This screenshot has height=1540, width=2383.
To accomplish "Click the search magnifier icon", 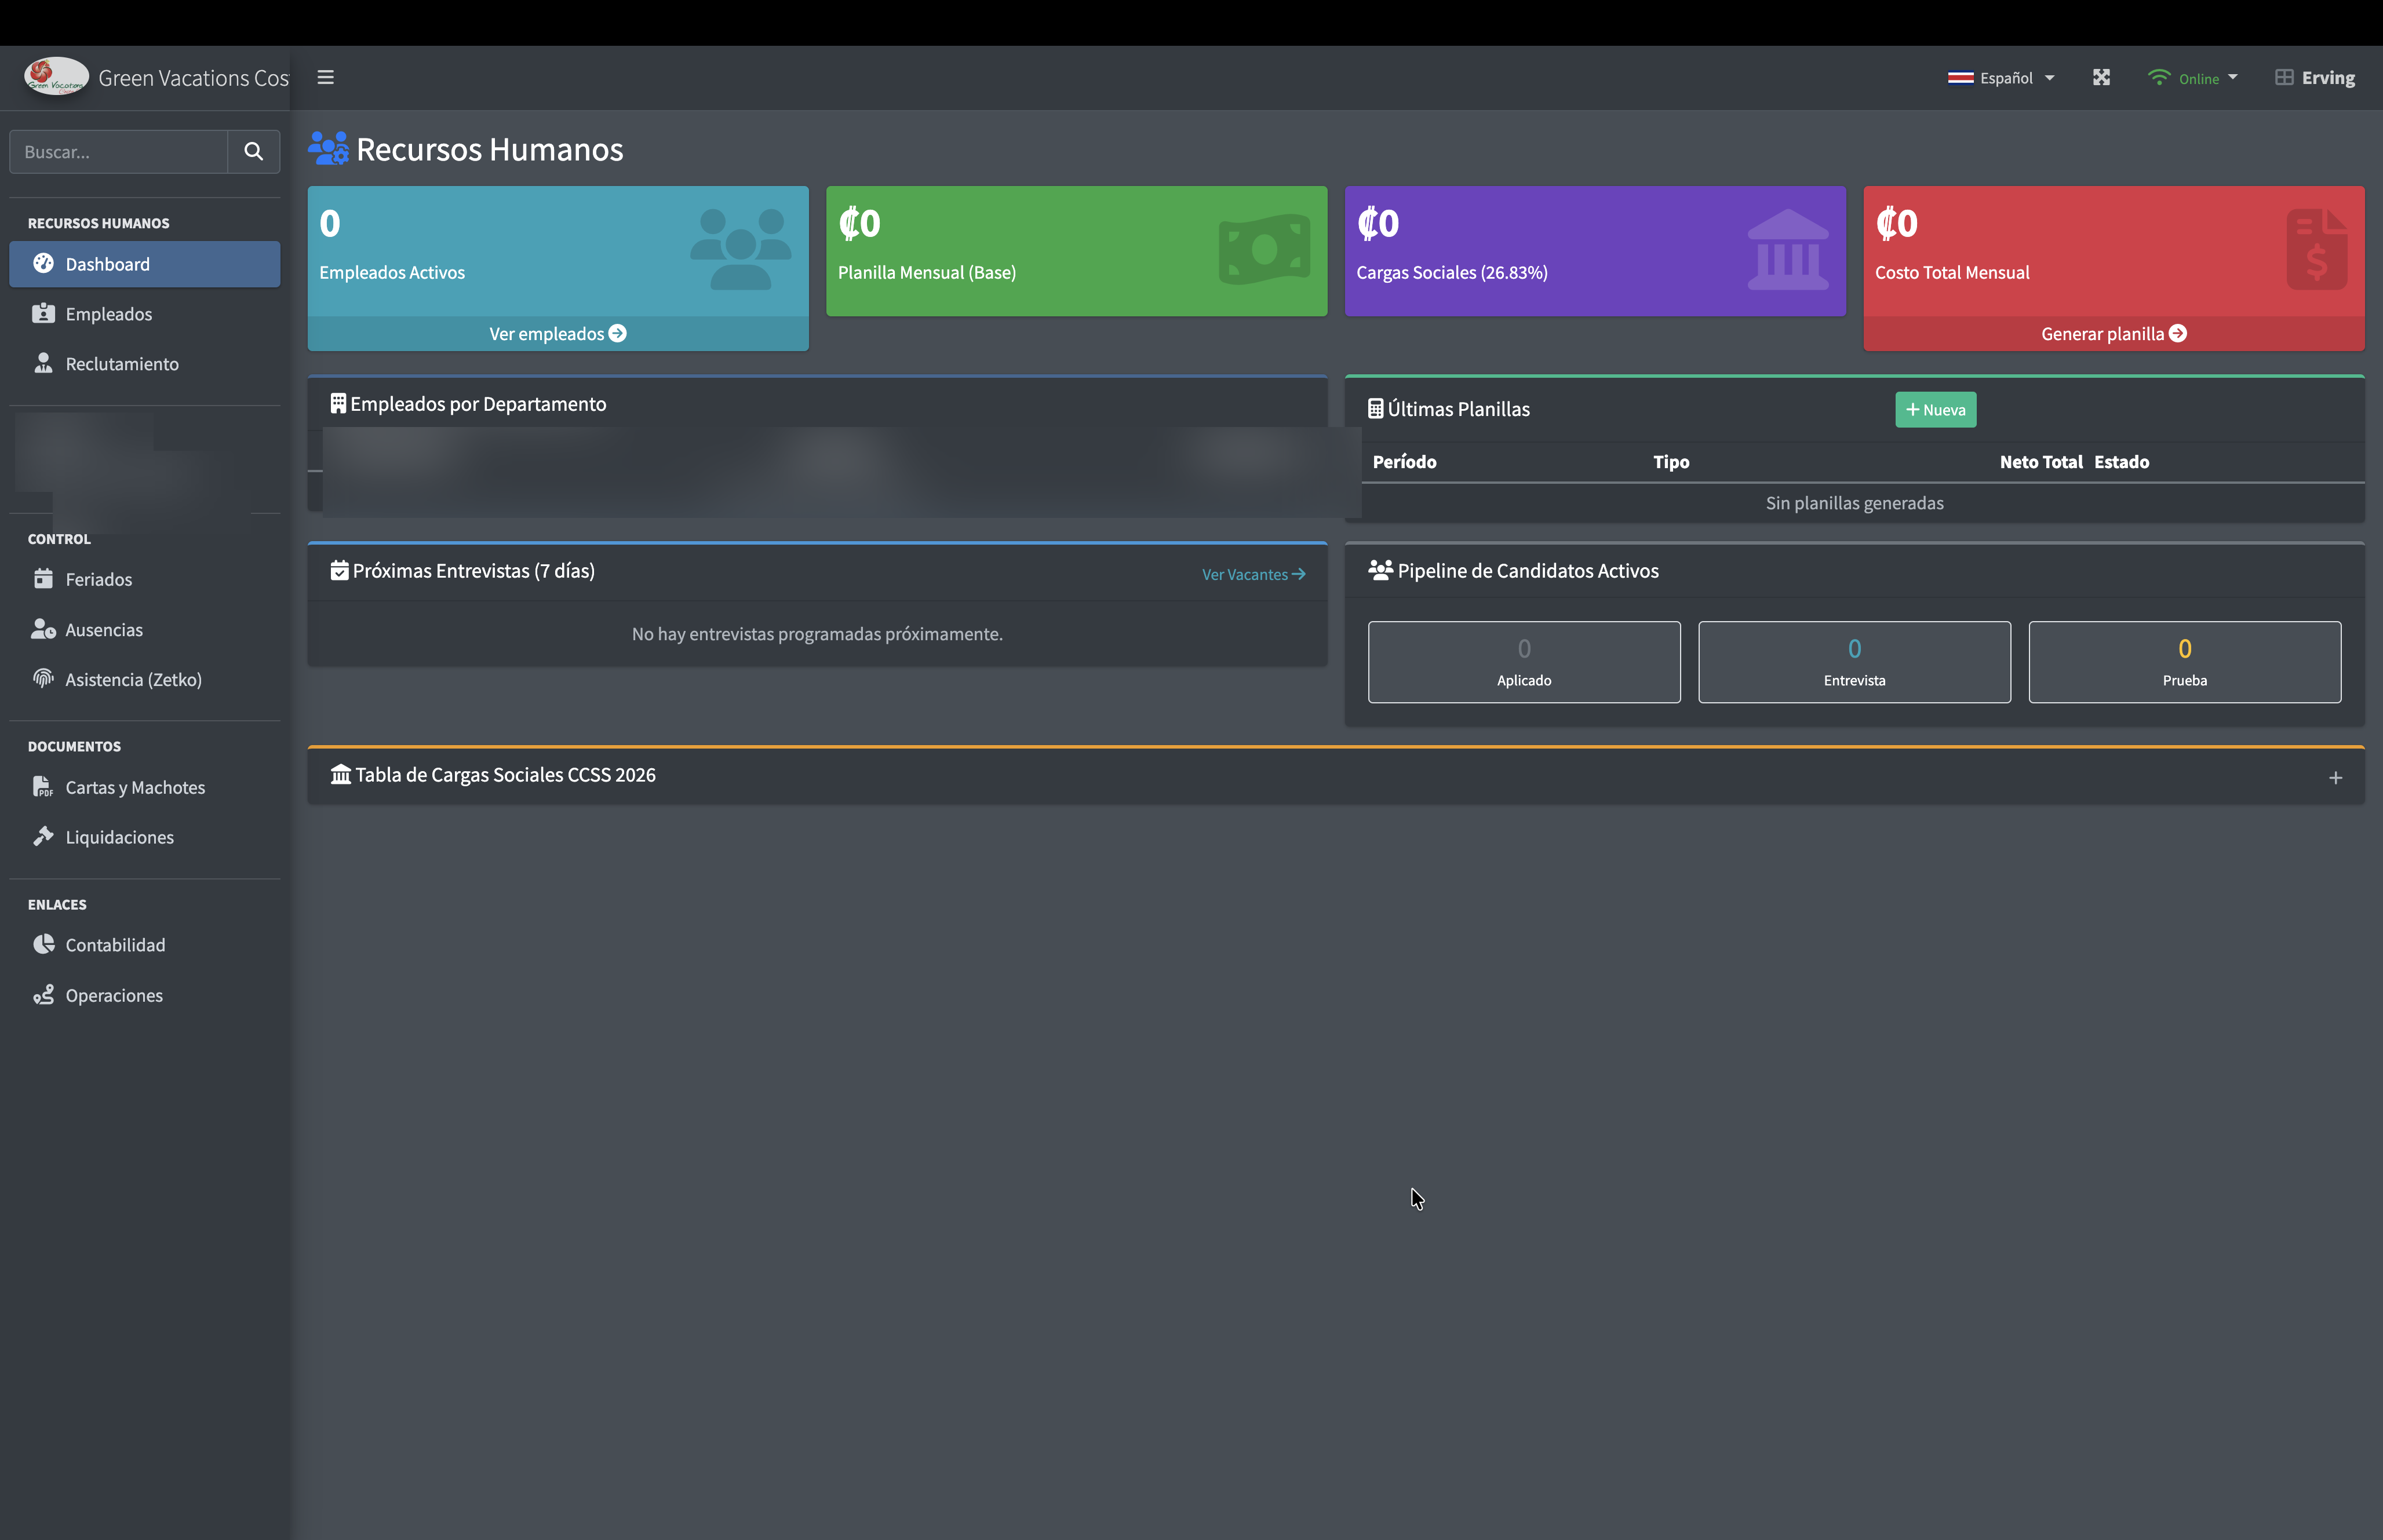I will [x=254, y=151].
